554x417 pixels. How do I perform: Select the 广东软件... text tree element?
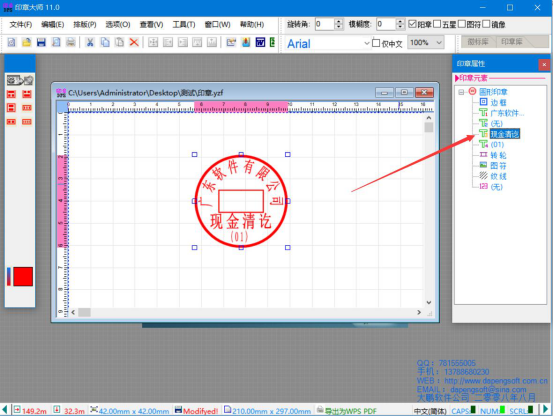[x=507, y=113]
